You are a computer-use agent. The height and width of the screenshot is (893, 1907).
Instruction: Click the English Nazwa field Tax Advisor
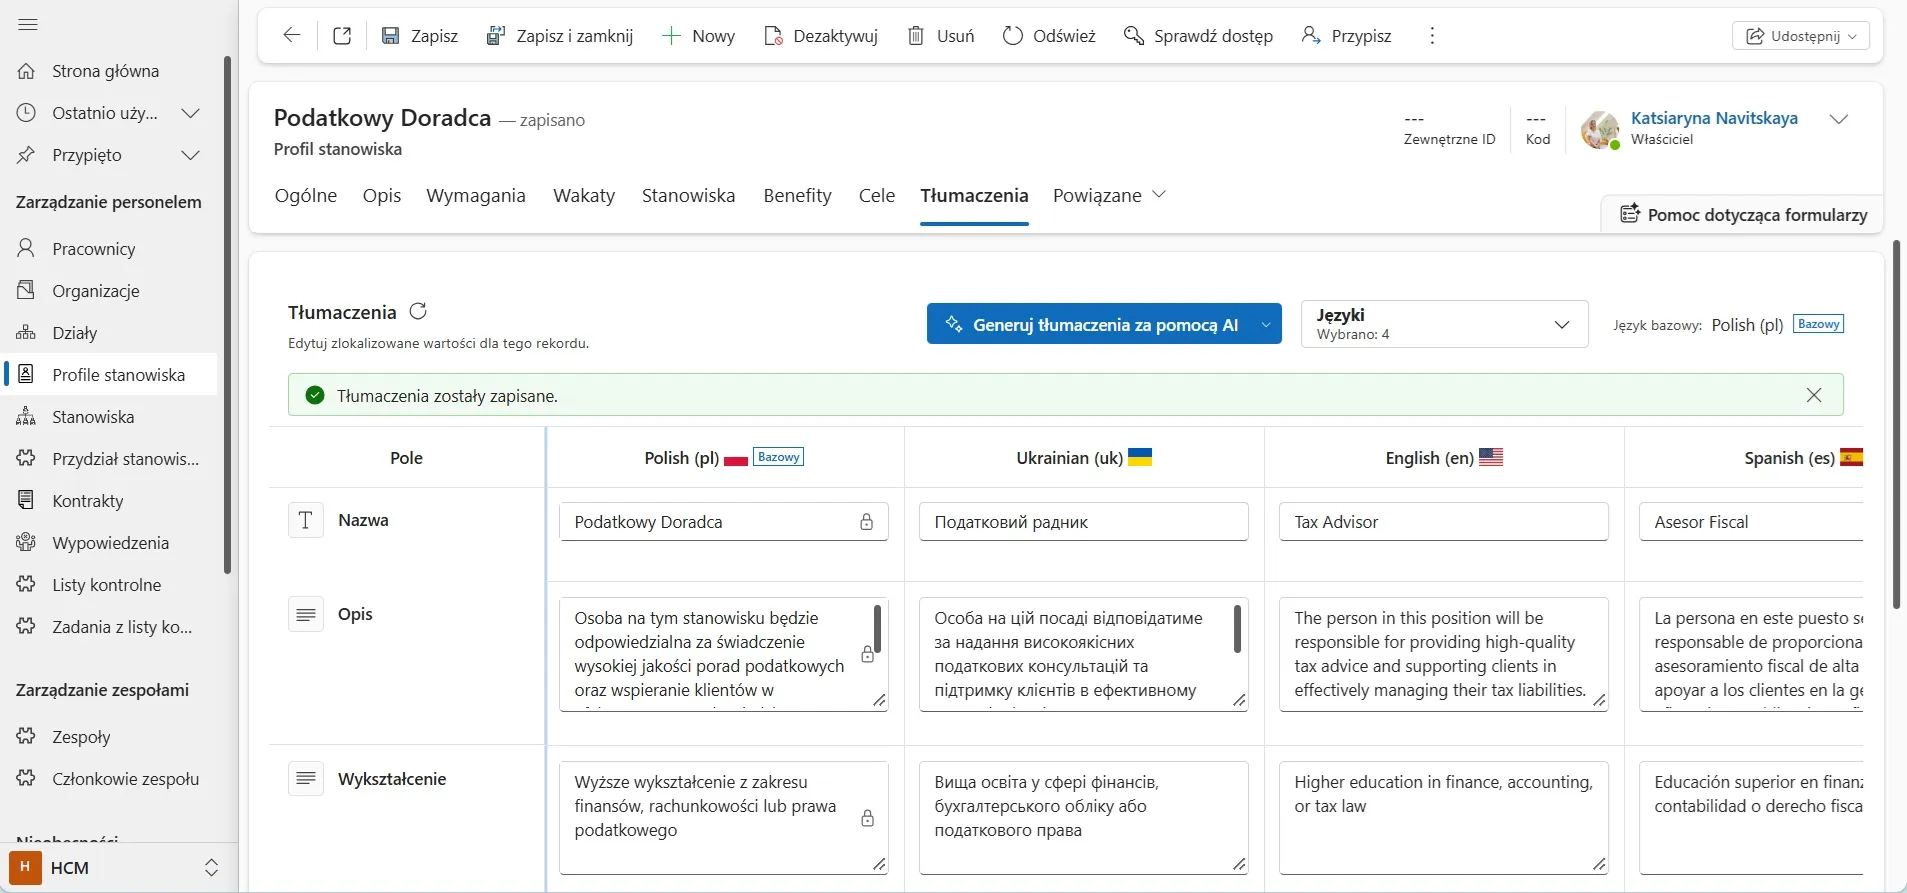pyautogui.click(x=1444, y=522)
